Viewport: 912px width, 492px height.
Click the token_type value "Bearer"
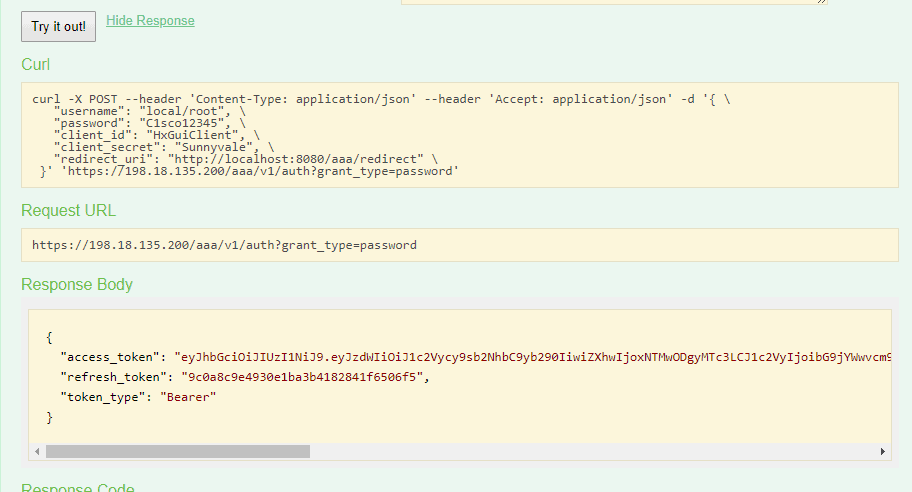tap(188, 397)
